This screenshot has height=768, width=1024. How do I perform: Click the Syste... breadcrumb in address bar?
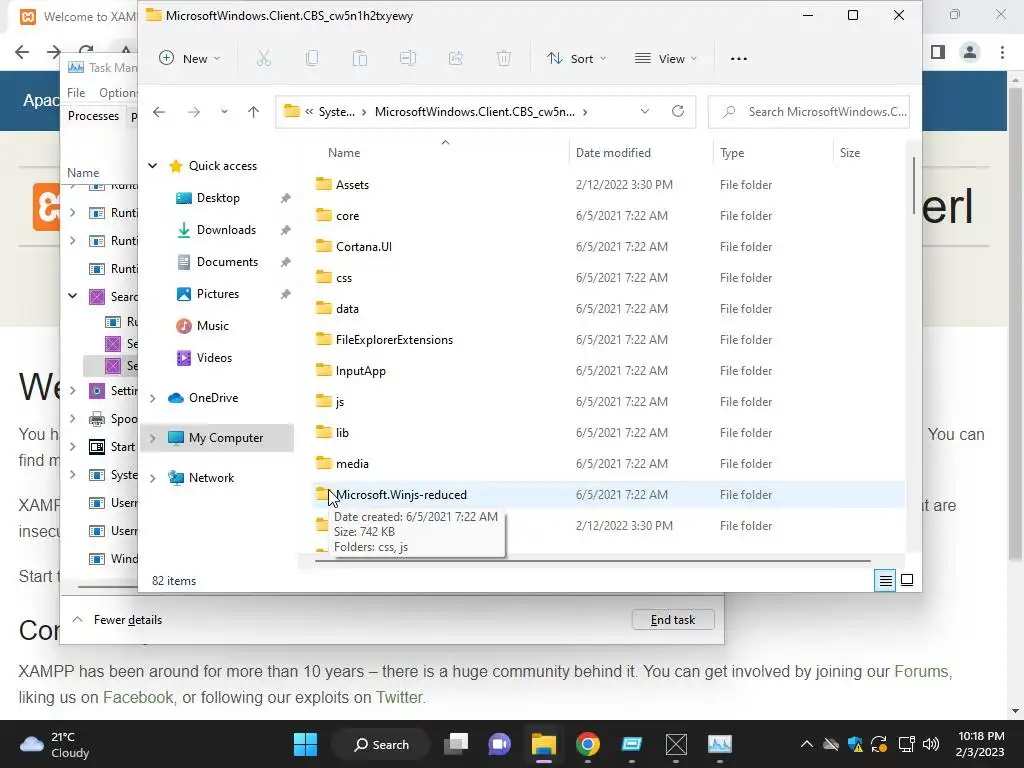point(337,112)
